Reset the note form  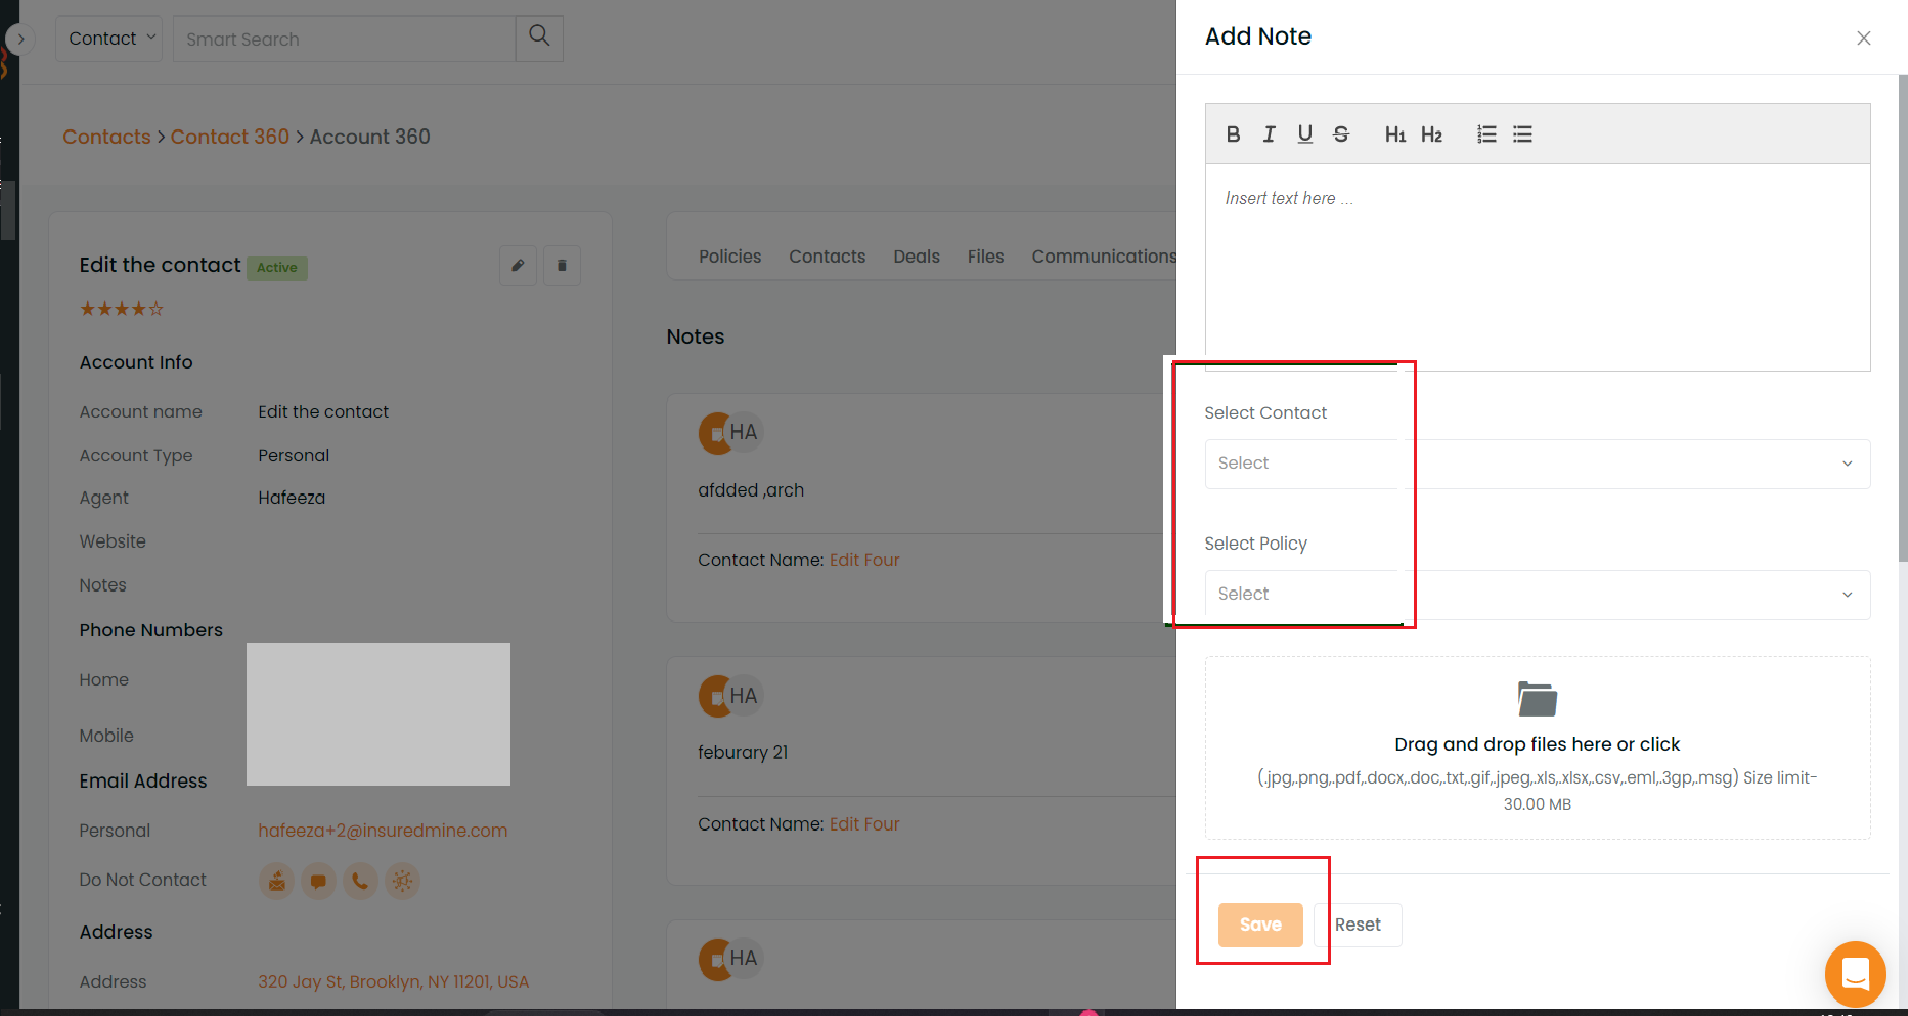click(x=1358, y=925)
